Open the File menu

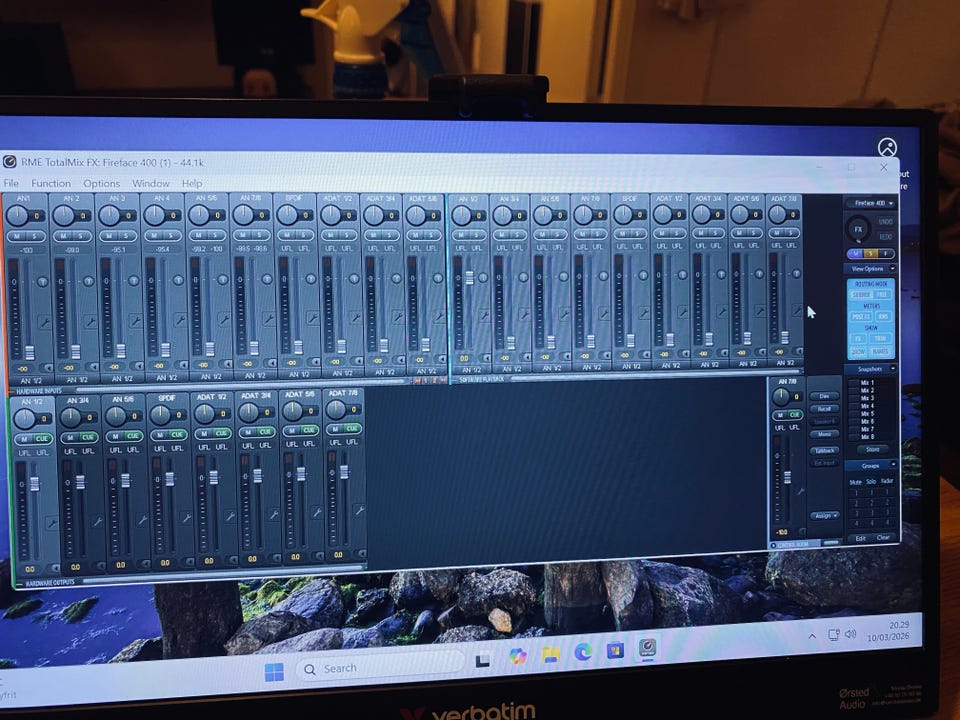click(x=11, y=183)
